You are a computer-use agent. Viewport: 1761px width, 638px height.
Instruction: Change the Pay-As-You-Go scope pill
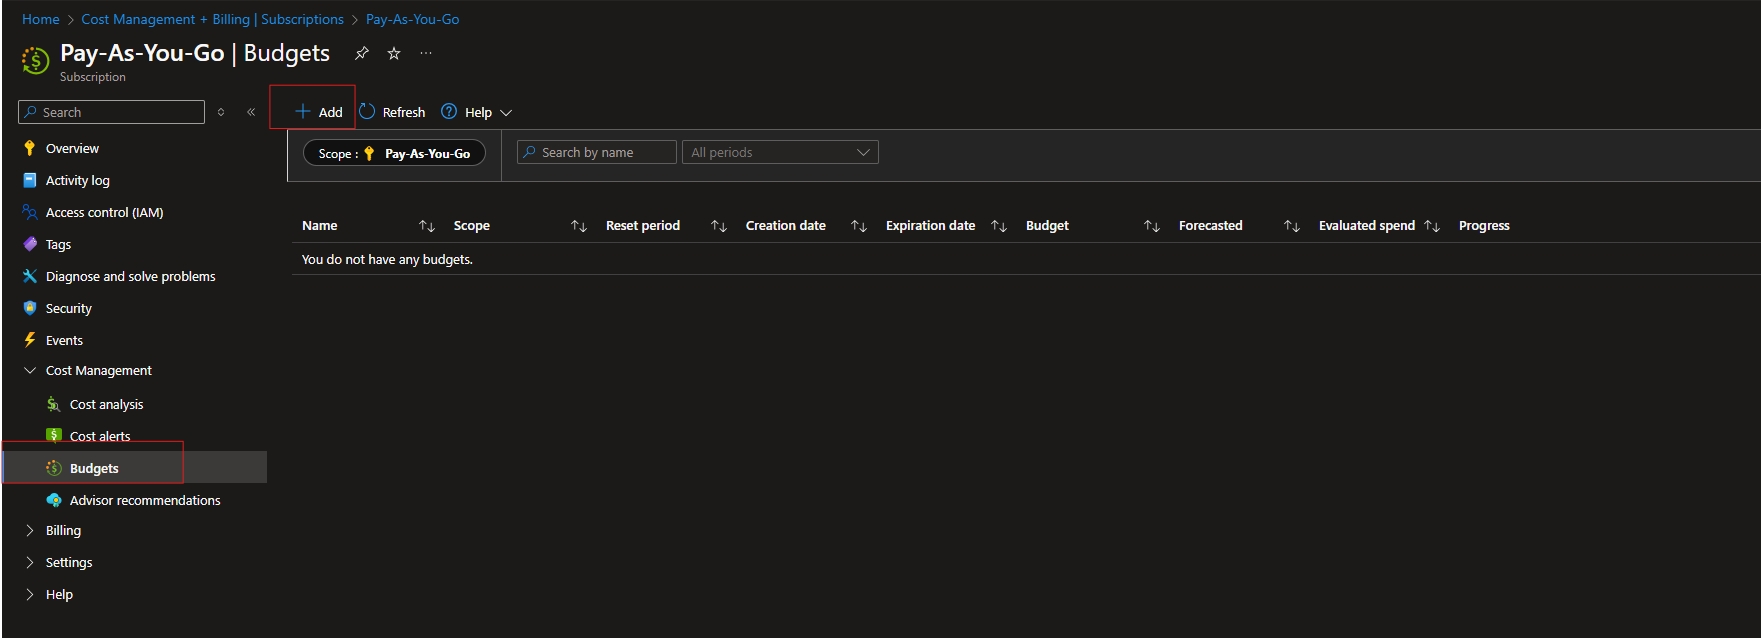click(x=394, y=153)
